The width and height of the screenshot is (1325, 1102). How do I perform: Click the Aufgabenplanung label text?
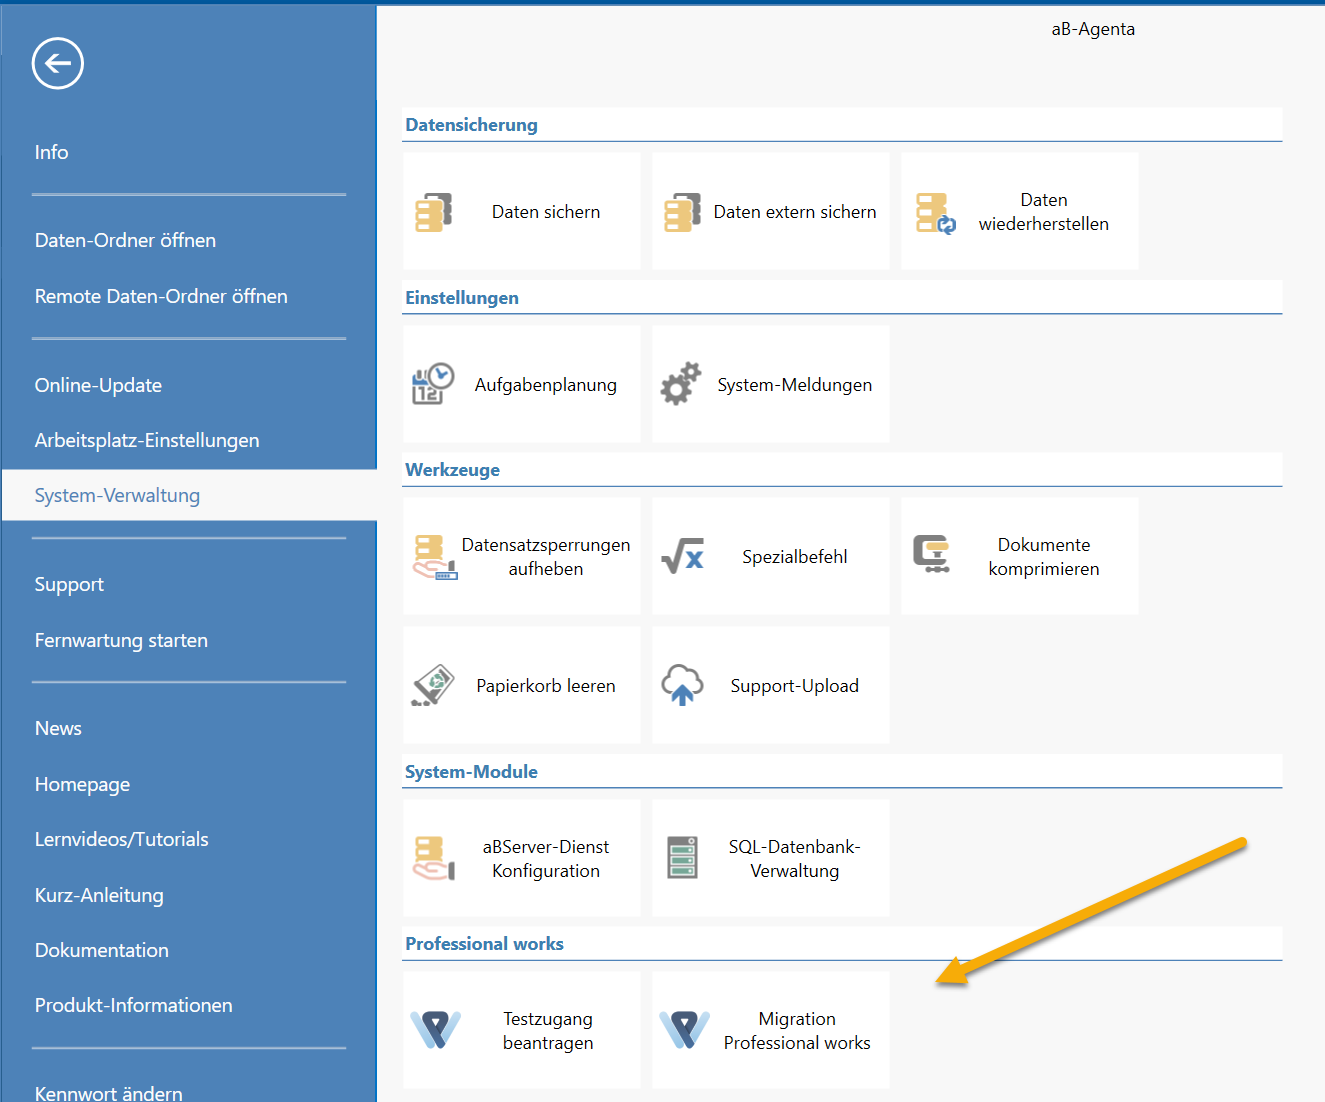coord(546,385)
